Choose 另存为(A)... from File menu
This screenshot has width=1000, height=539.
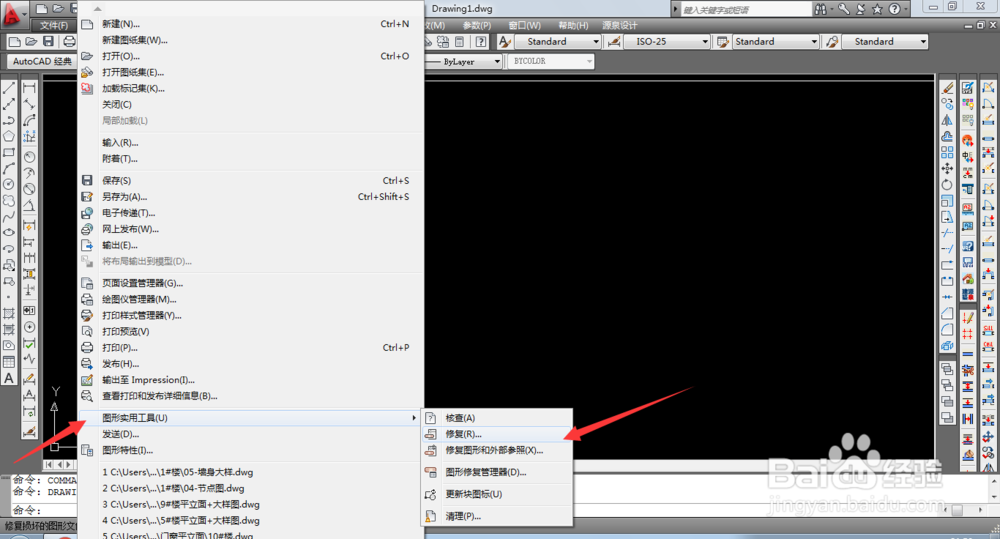[250, 196]
